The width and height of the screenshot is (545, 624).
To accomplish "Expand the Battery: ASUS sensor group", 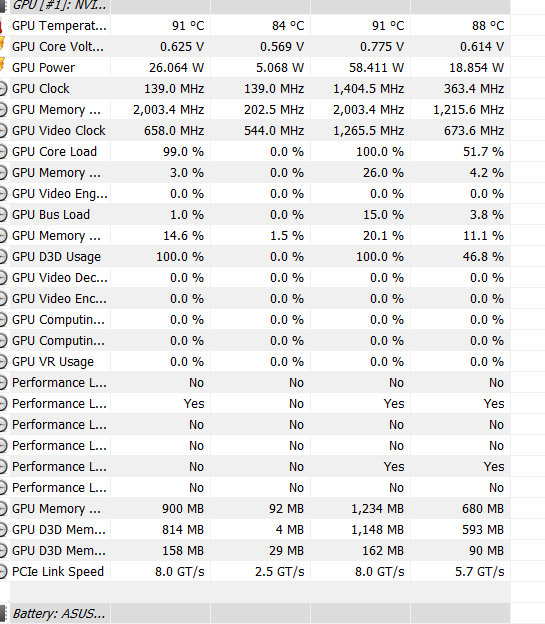I will coord(4,613).
